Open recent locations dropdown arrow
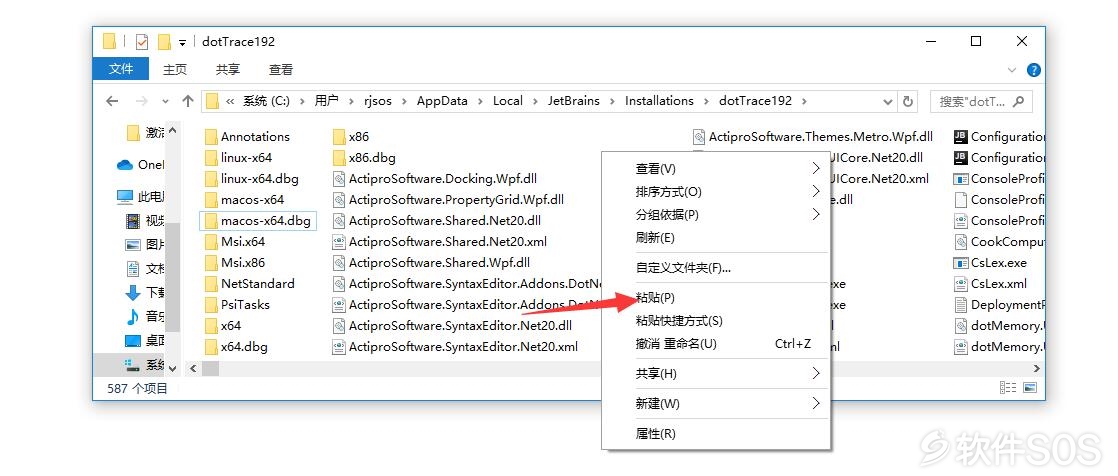This screenshot has width=1118, height=476. [165, 102]
